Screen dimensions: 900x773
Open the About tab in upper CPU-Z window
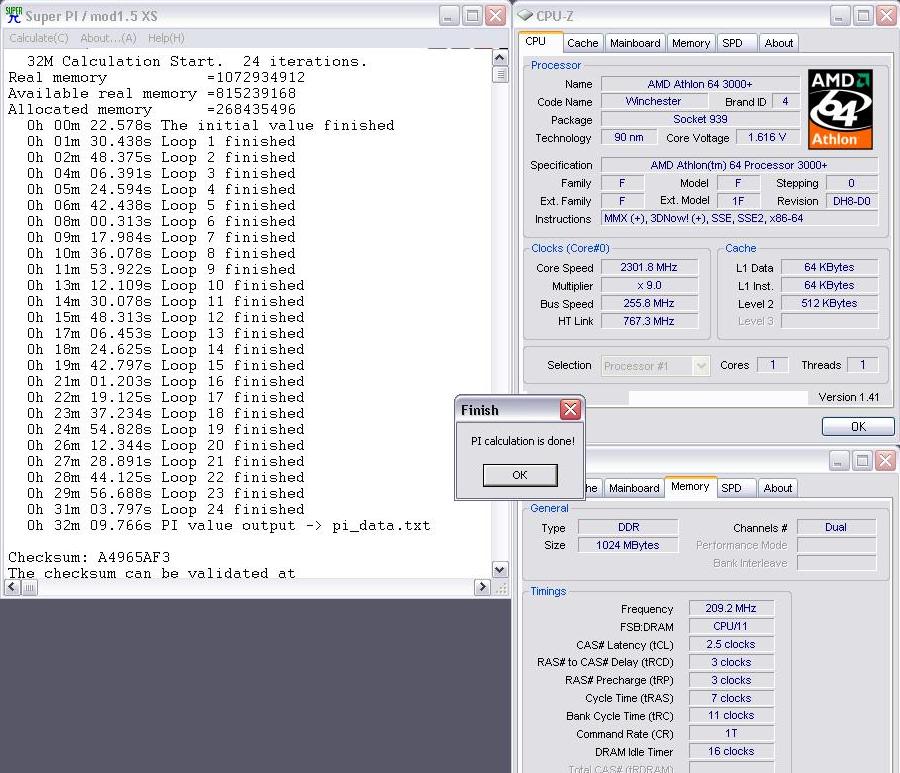click(x=778, y=43)
